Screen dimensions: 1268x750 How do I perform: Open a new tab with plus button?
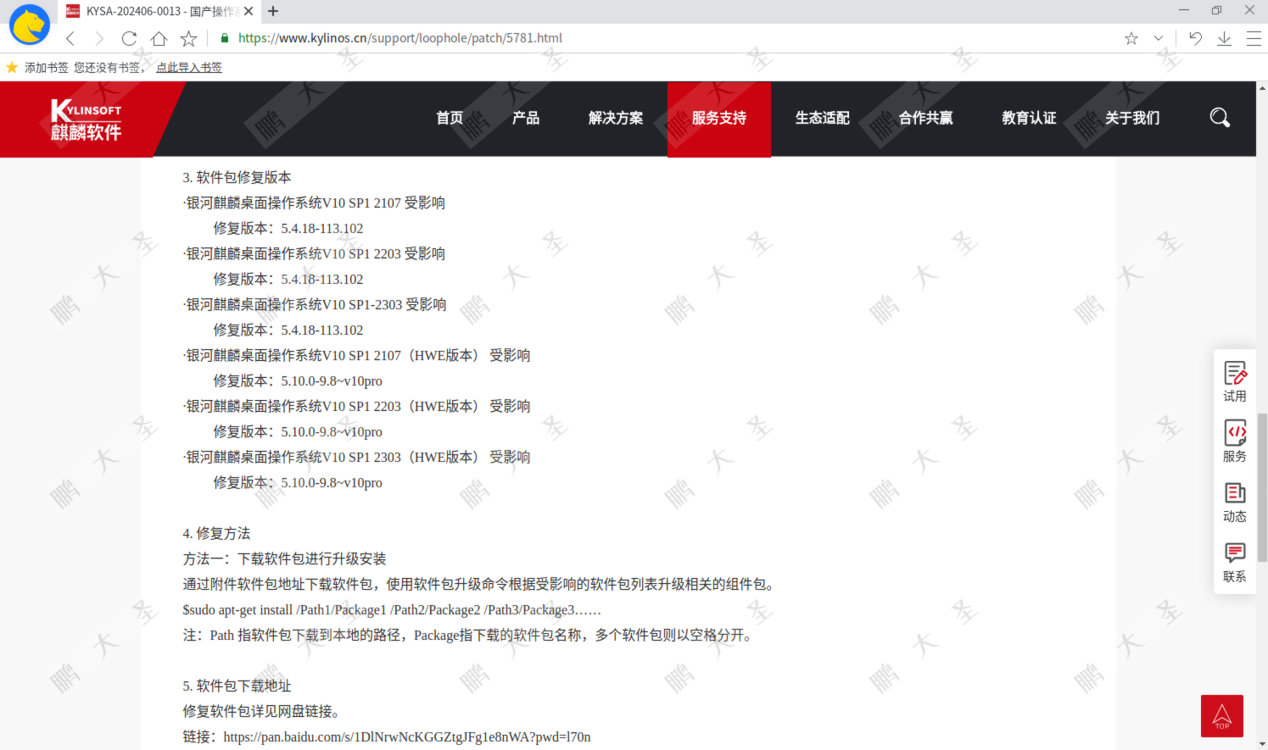click(x=273, y=11)
